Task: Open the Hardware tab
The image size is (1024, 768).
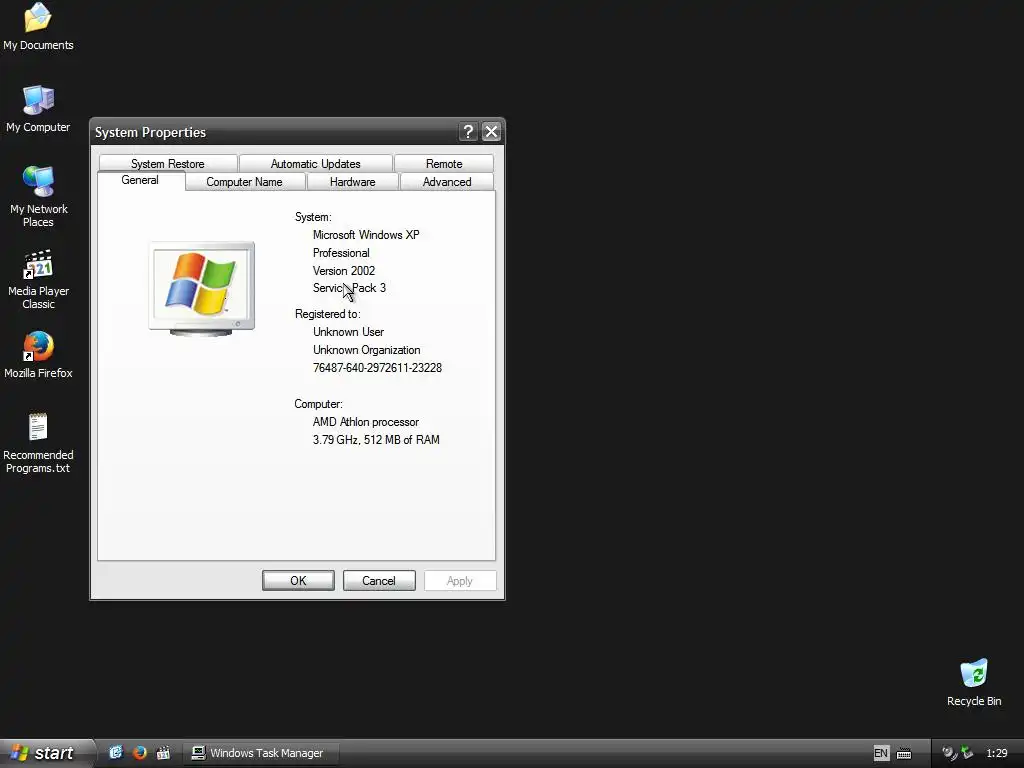Action: pos(353,182)
